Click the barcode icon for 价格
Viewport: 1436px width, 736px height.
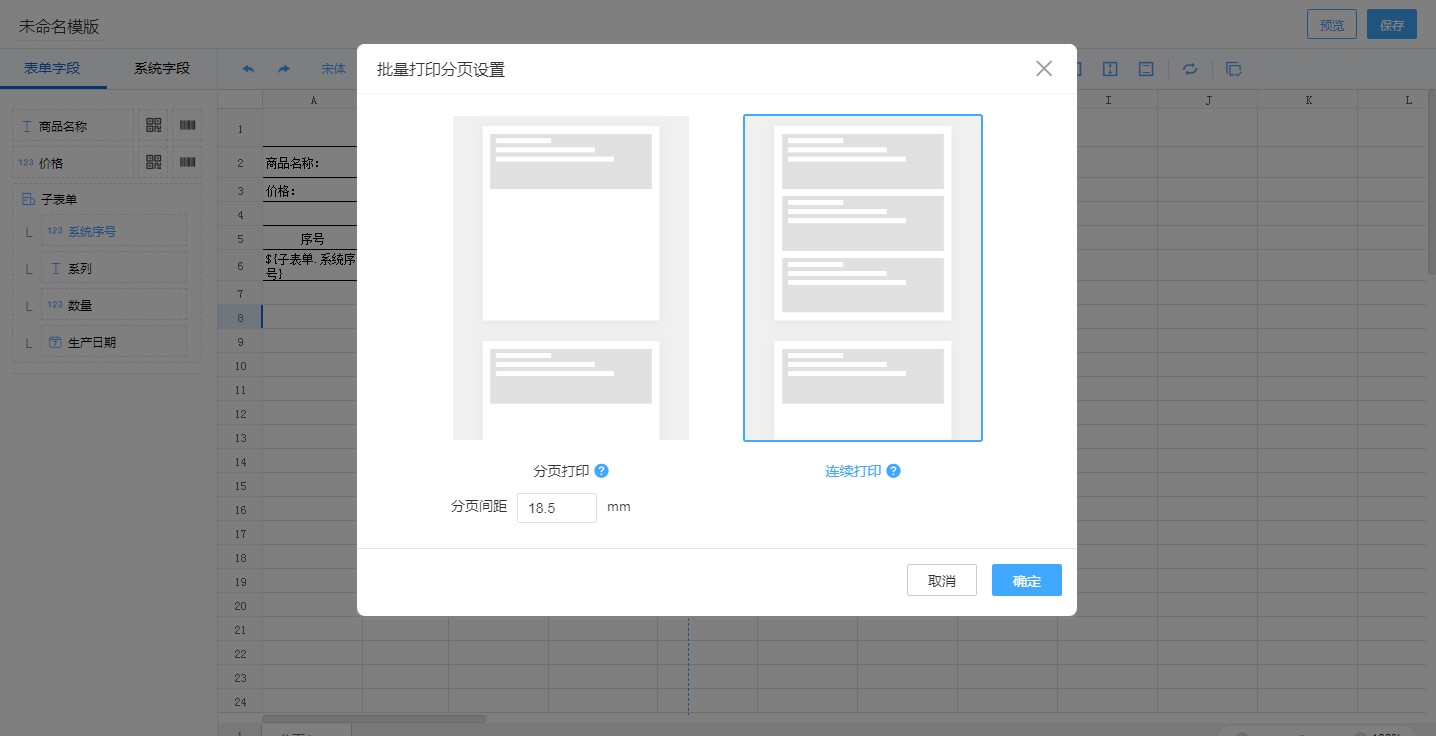point(187,163)
